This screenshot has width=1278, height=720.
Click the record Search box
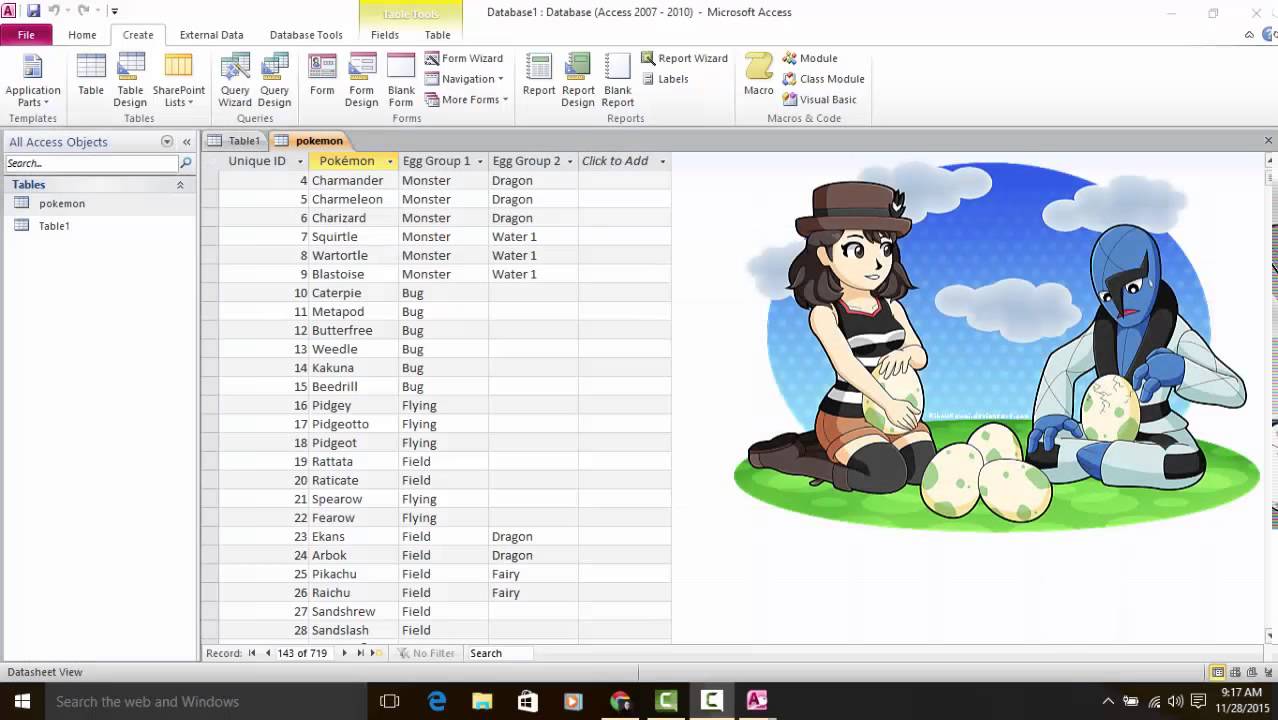[499, 653]
